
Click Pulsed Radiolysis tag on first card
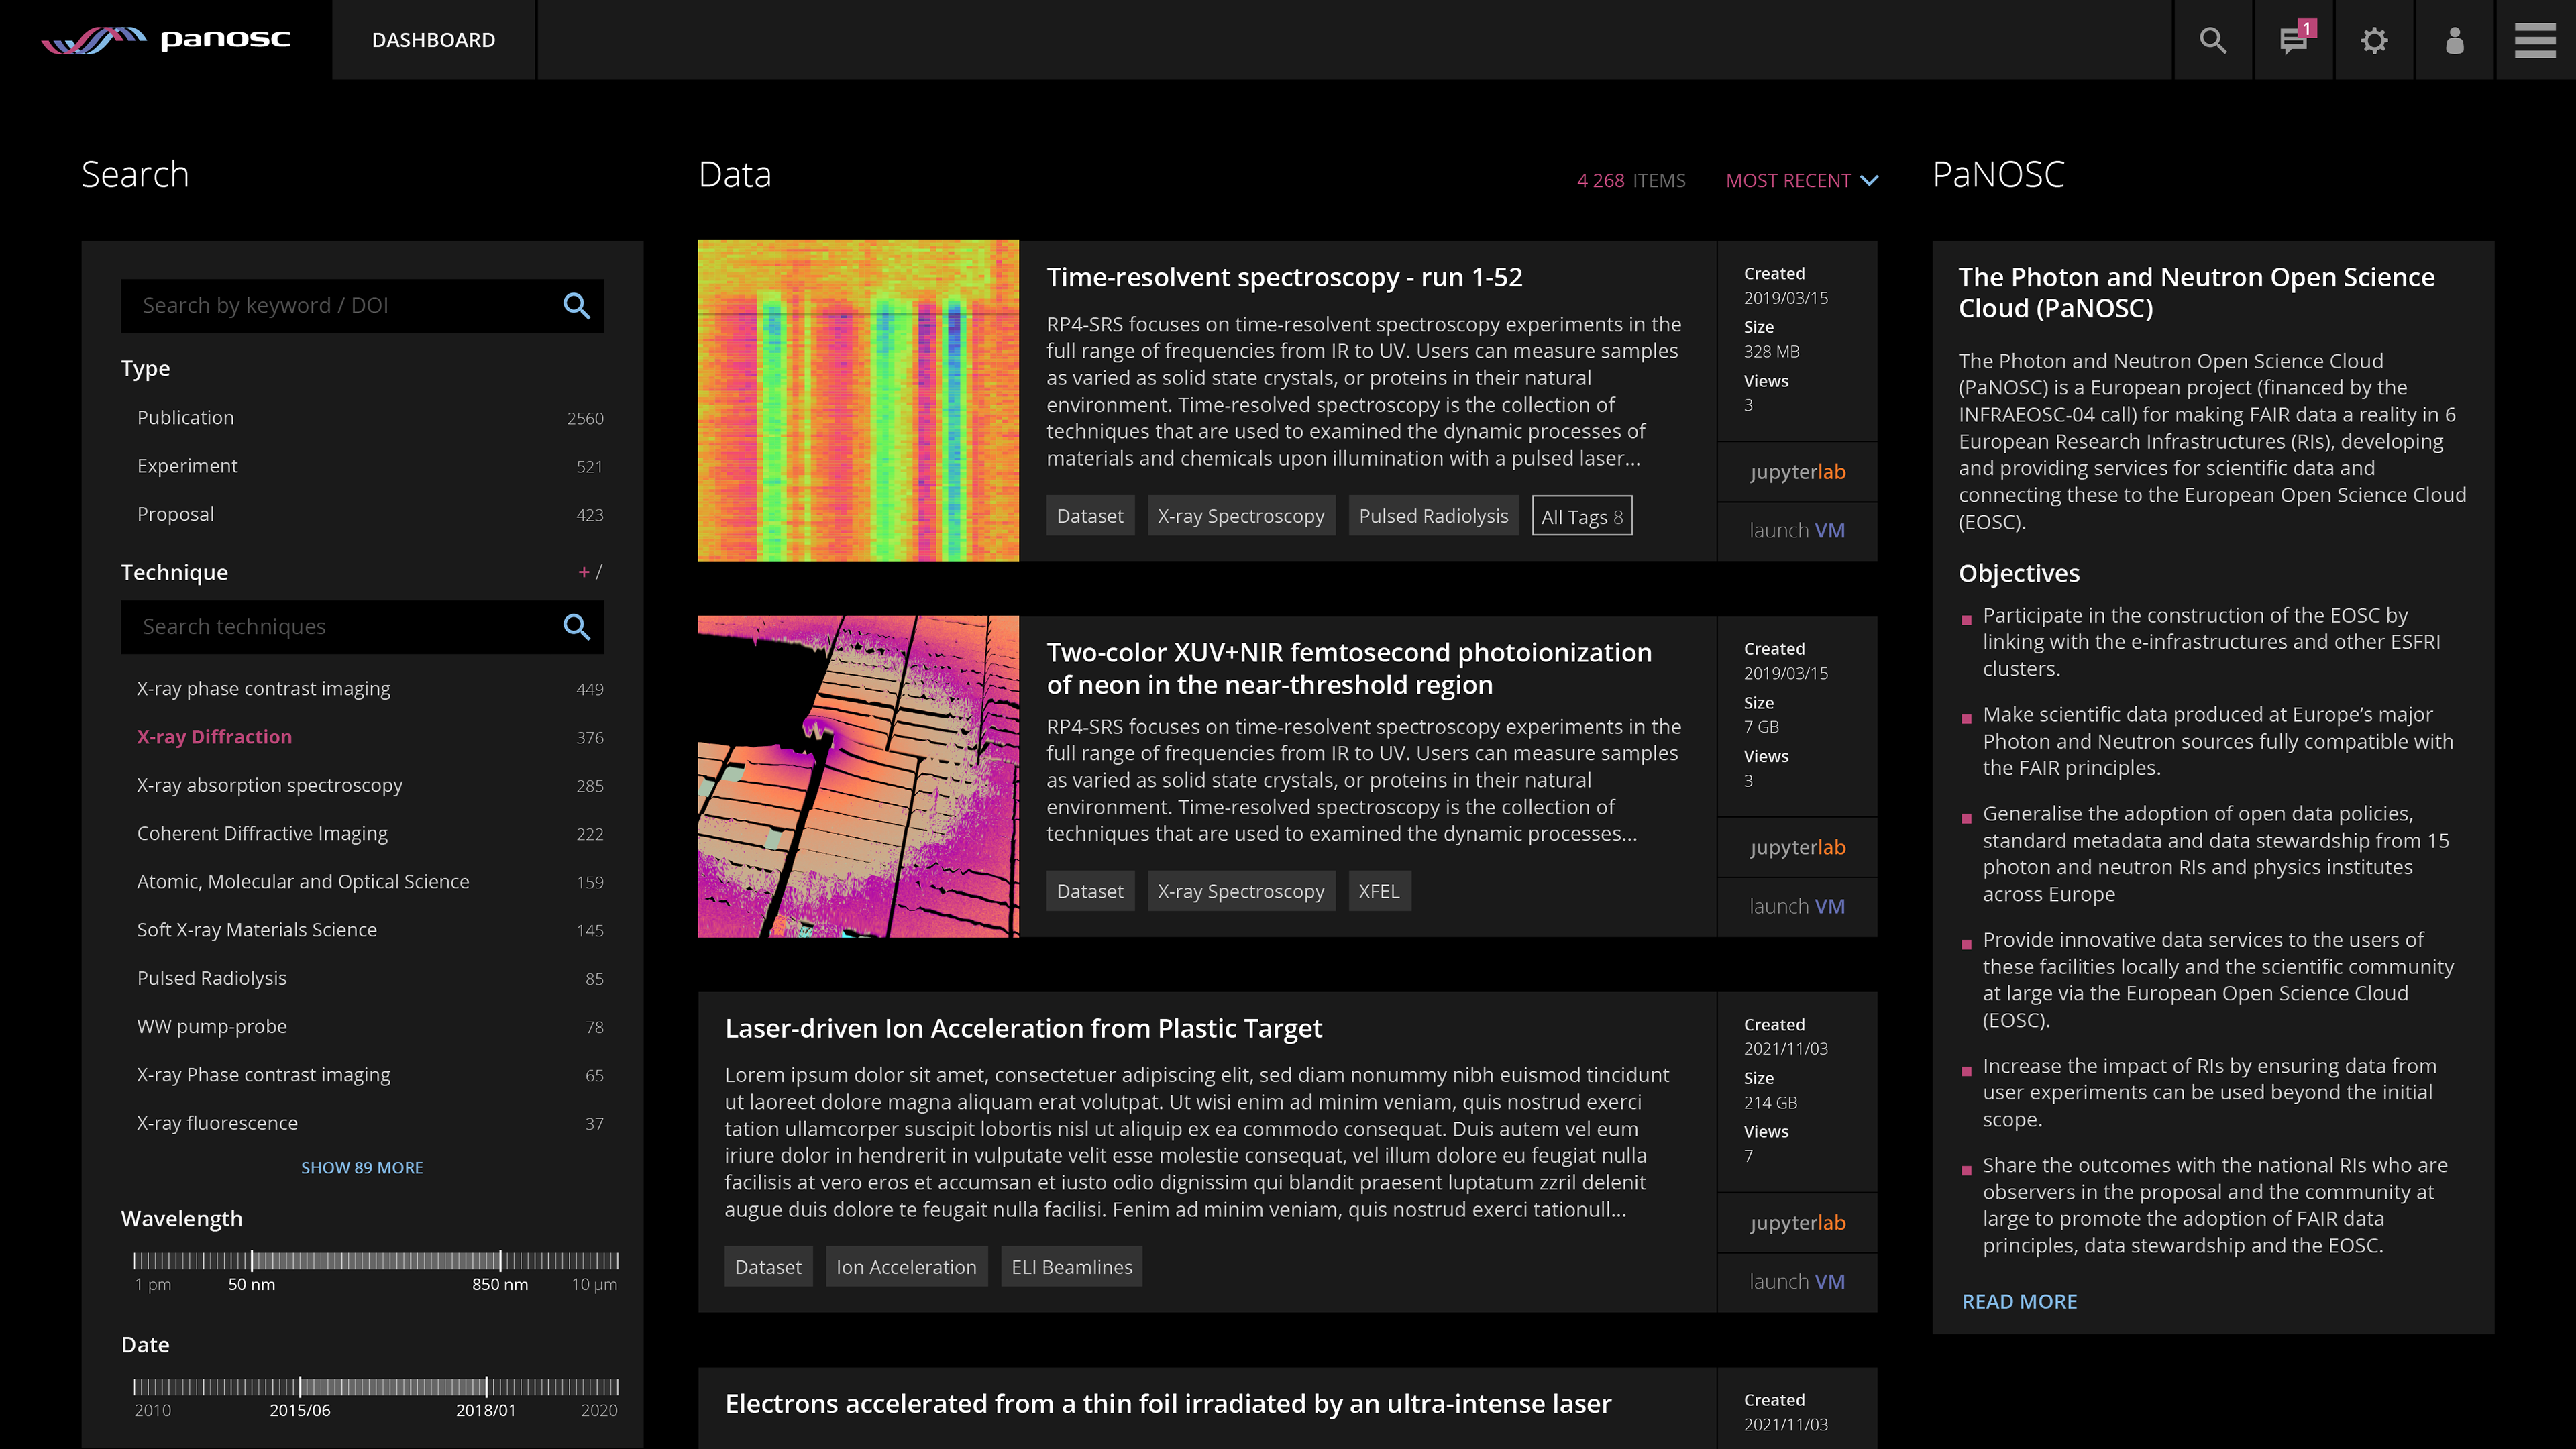tap(1433, 516)
